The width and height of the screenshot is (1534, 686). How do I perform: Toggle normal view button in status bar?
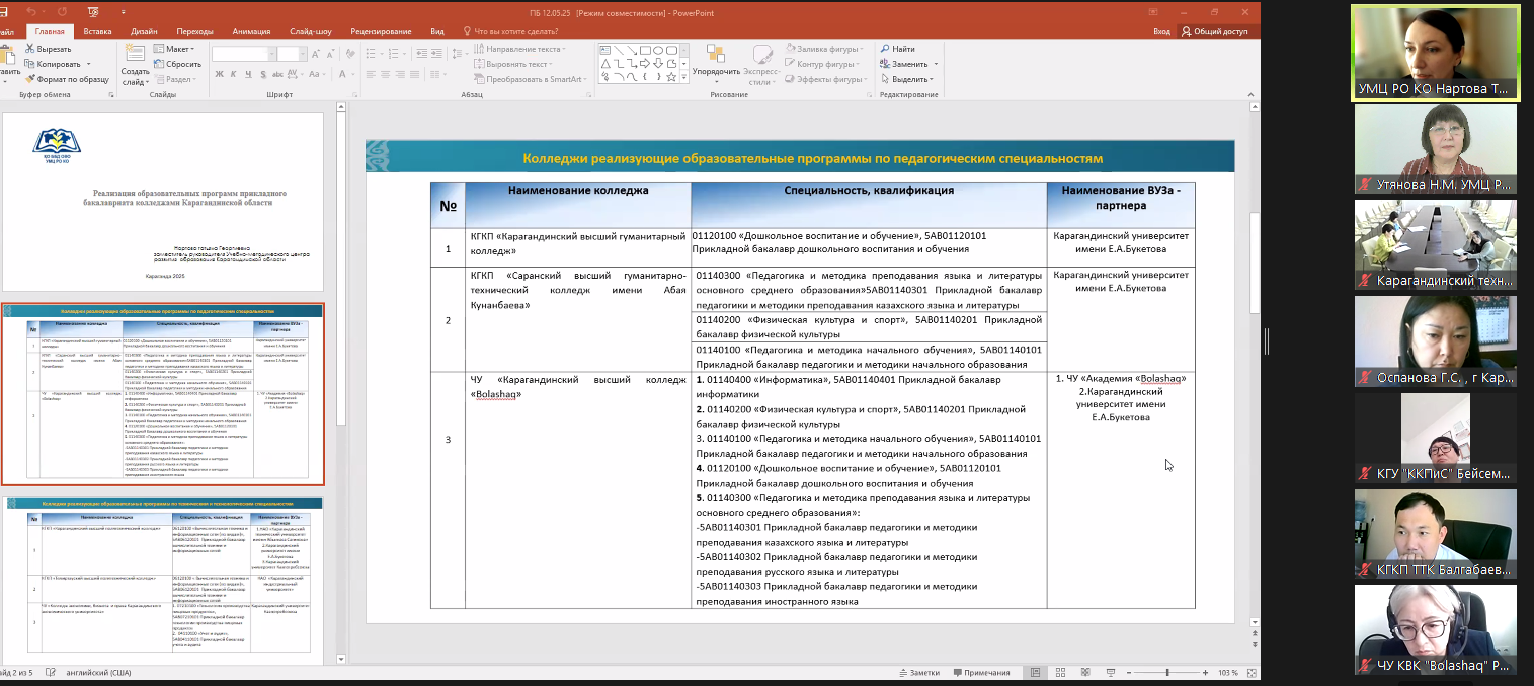point(1035,673)
